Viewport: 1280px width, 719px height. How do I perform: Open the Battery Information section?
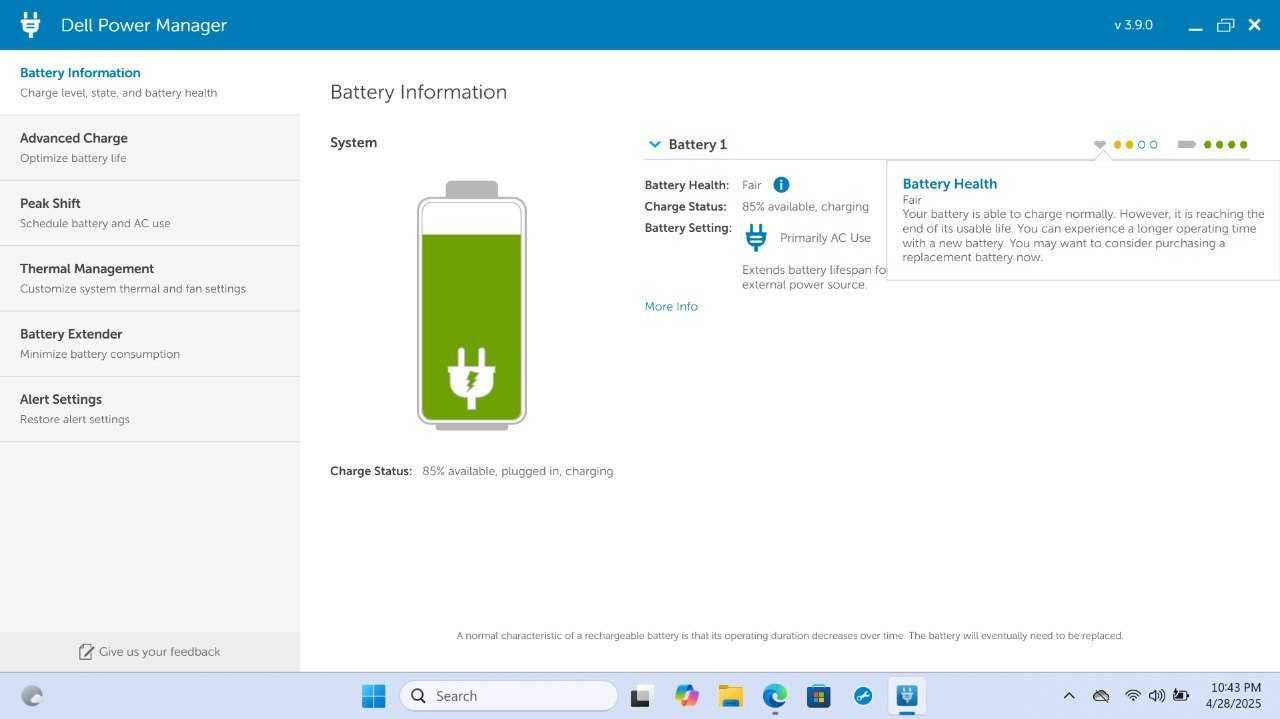tap(150, 82)
